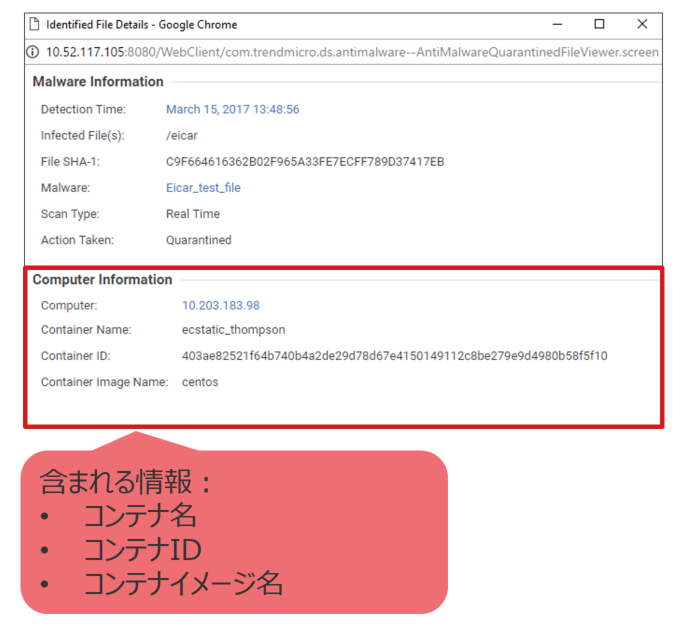The image size is (687, 635).
Task: Click the Quarantined action taken value
Action: (x=198, y=240)
